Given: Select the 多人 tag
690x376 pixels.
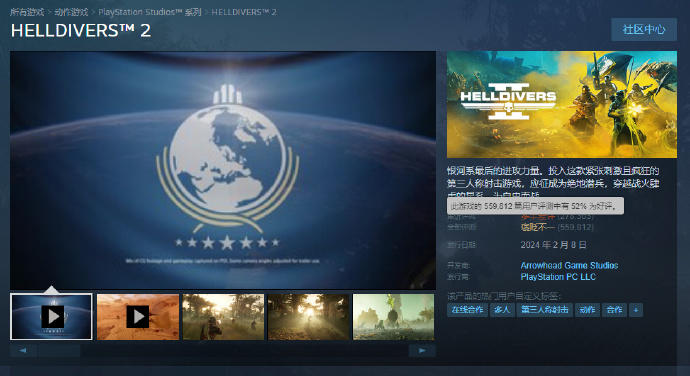Looking at the screenshot, I should pos(502,310).
